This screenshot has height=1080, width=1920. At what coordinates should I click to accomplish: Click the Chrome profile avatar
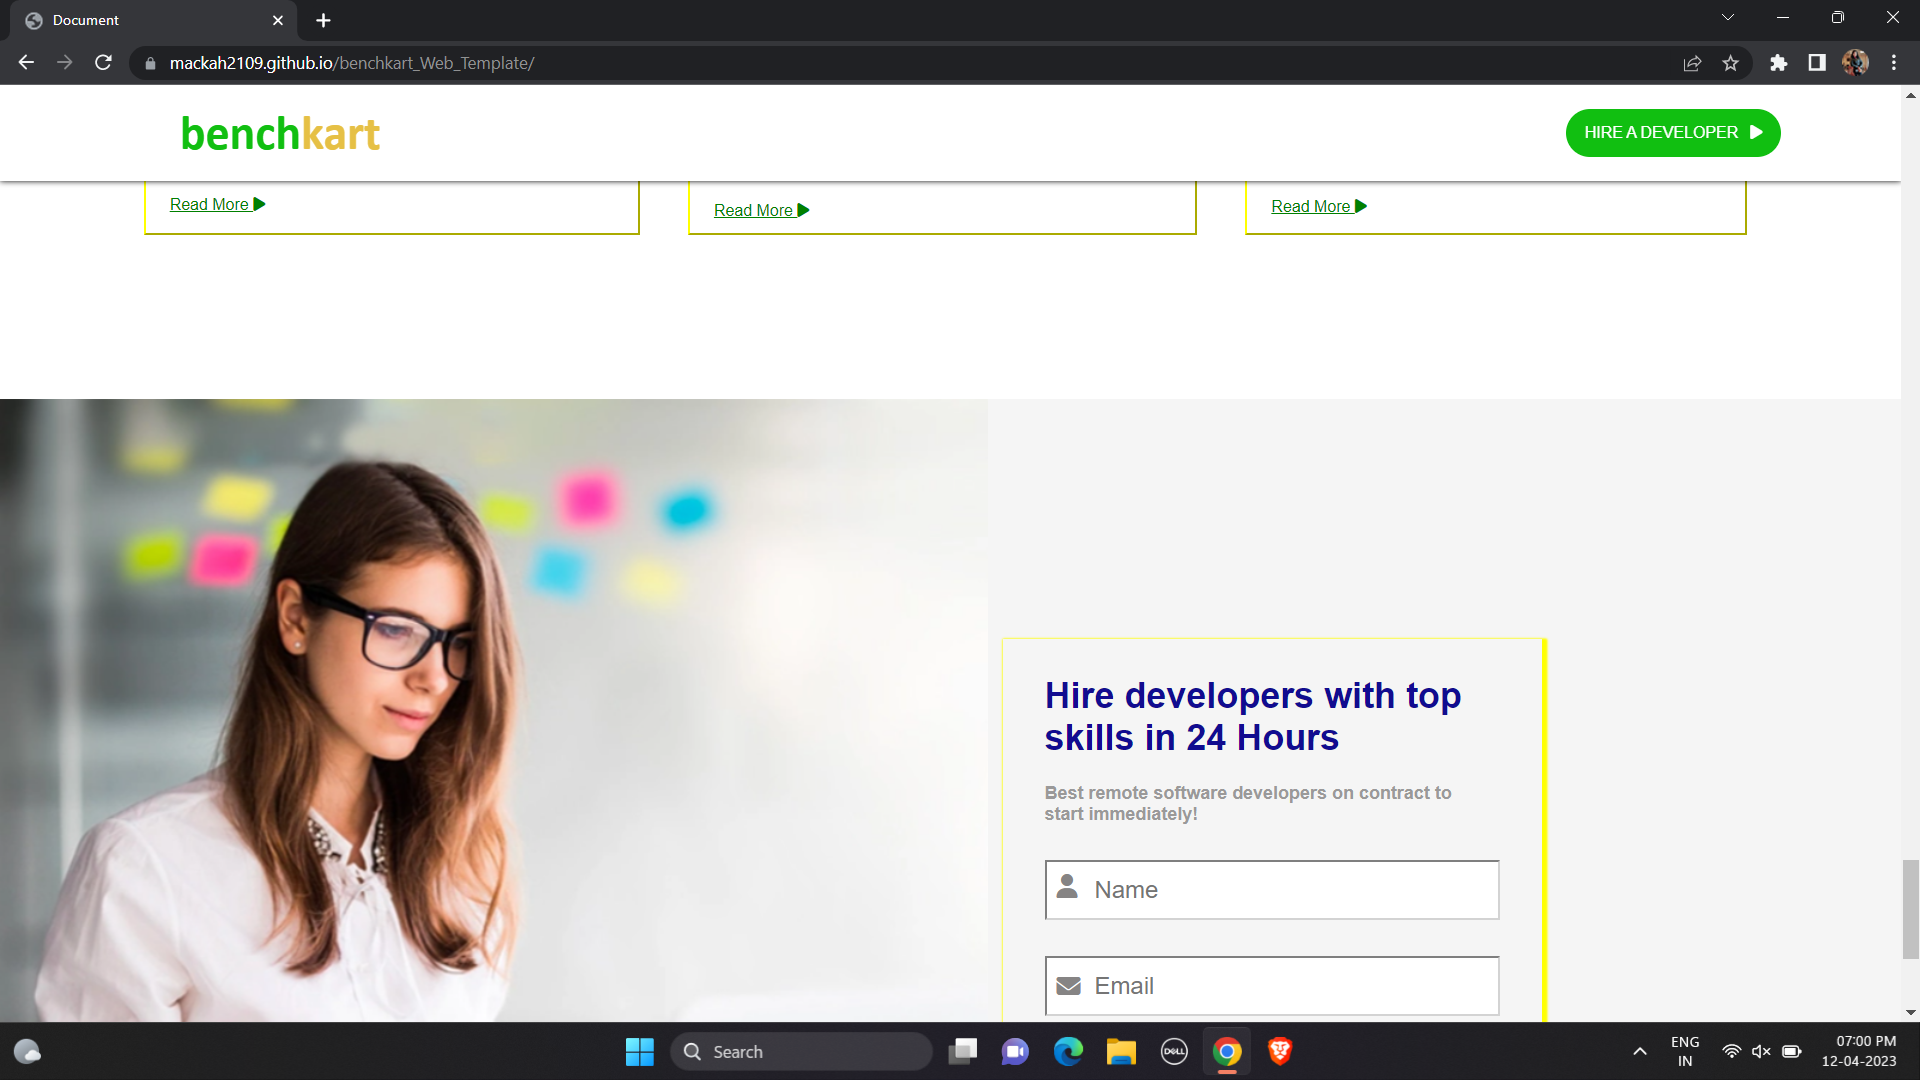click(x=1855, y=62)
